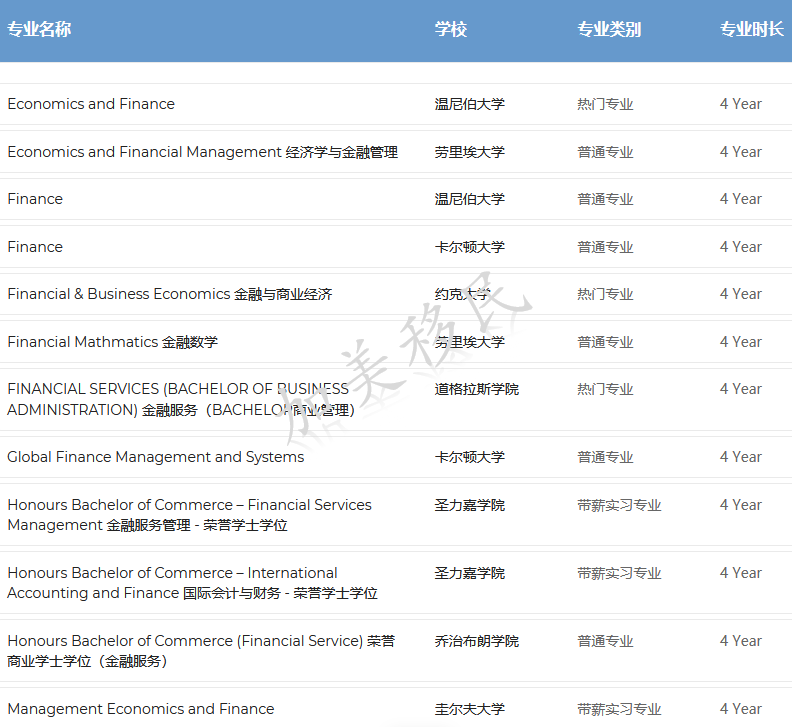
Task: Click 热门专业 in the Economics and Finance row
Action: point(605,104)
